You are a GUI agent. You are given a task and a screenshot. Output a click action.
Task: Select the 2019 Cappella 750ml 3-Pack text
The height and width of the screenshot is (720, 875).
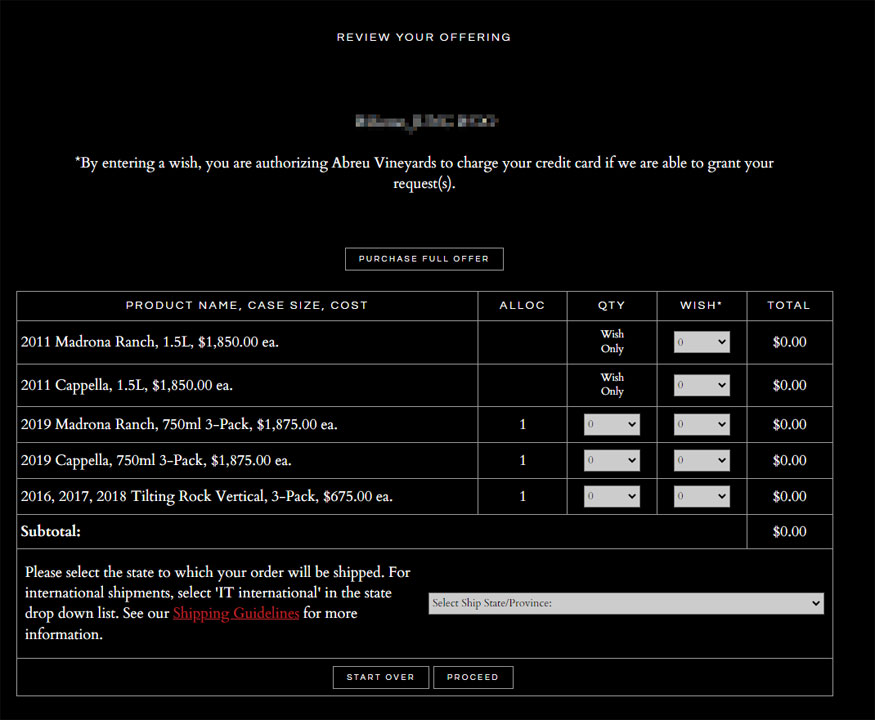[156, 460]
